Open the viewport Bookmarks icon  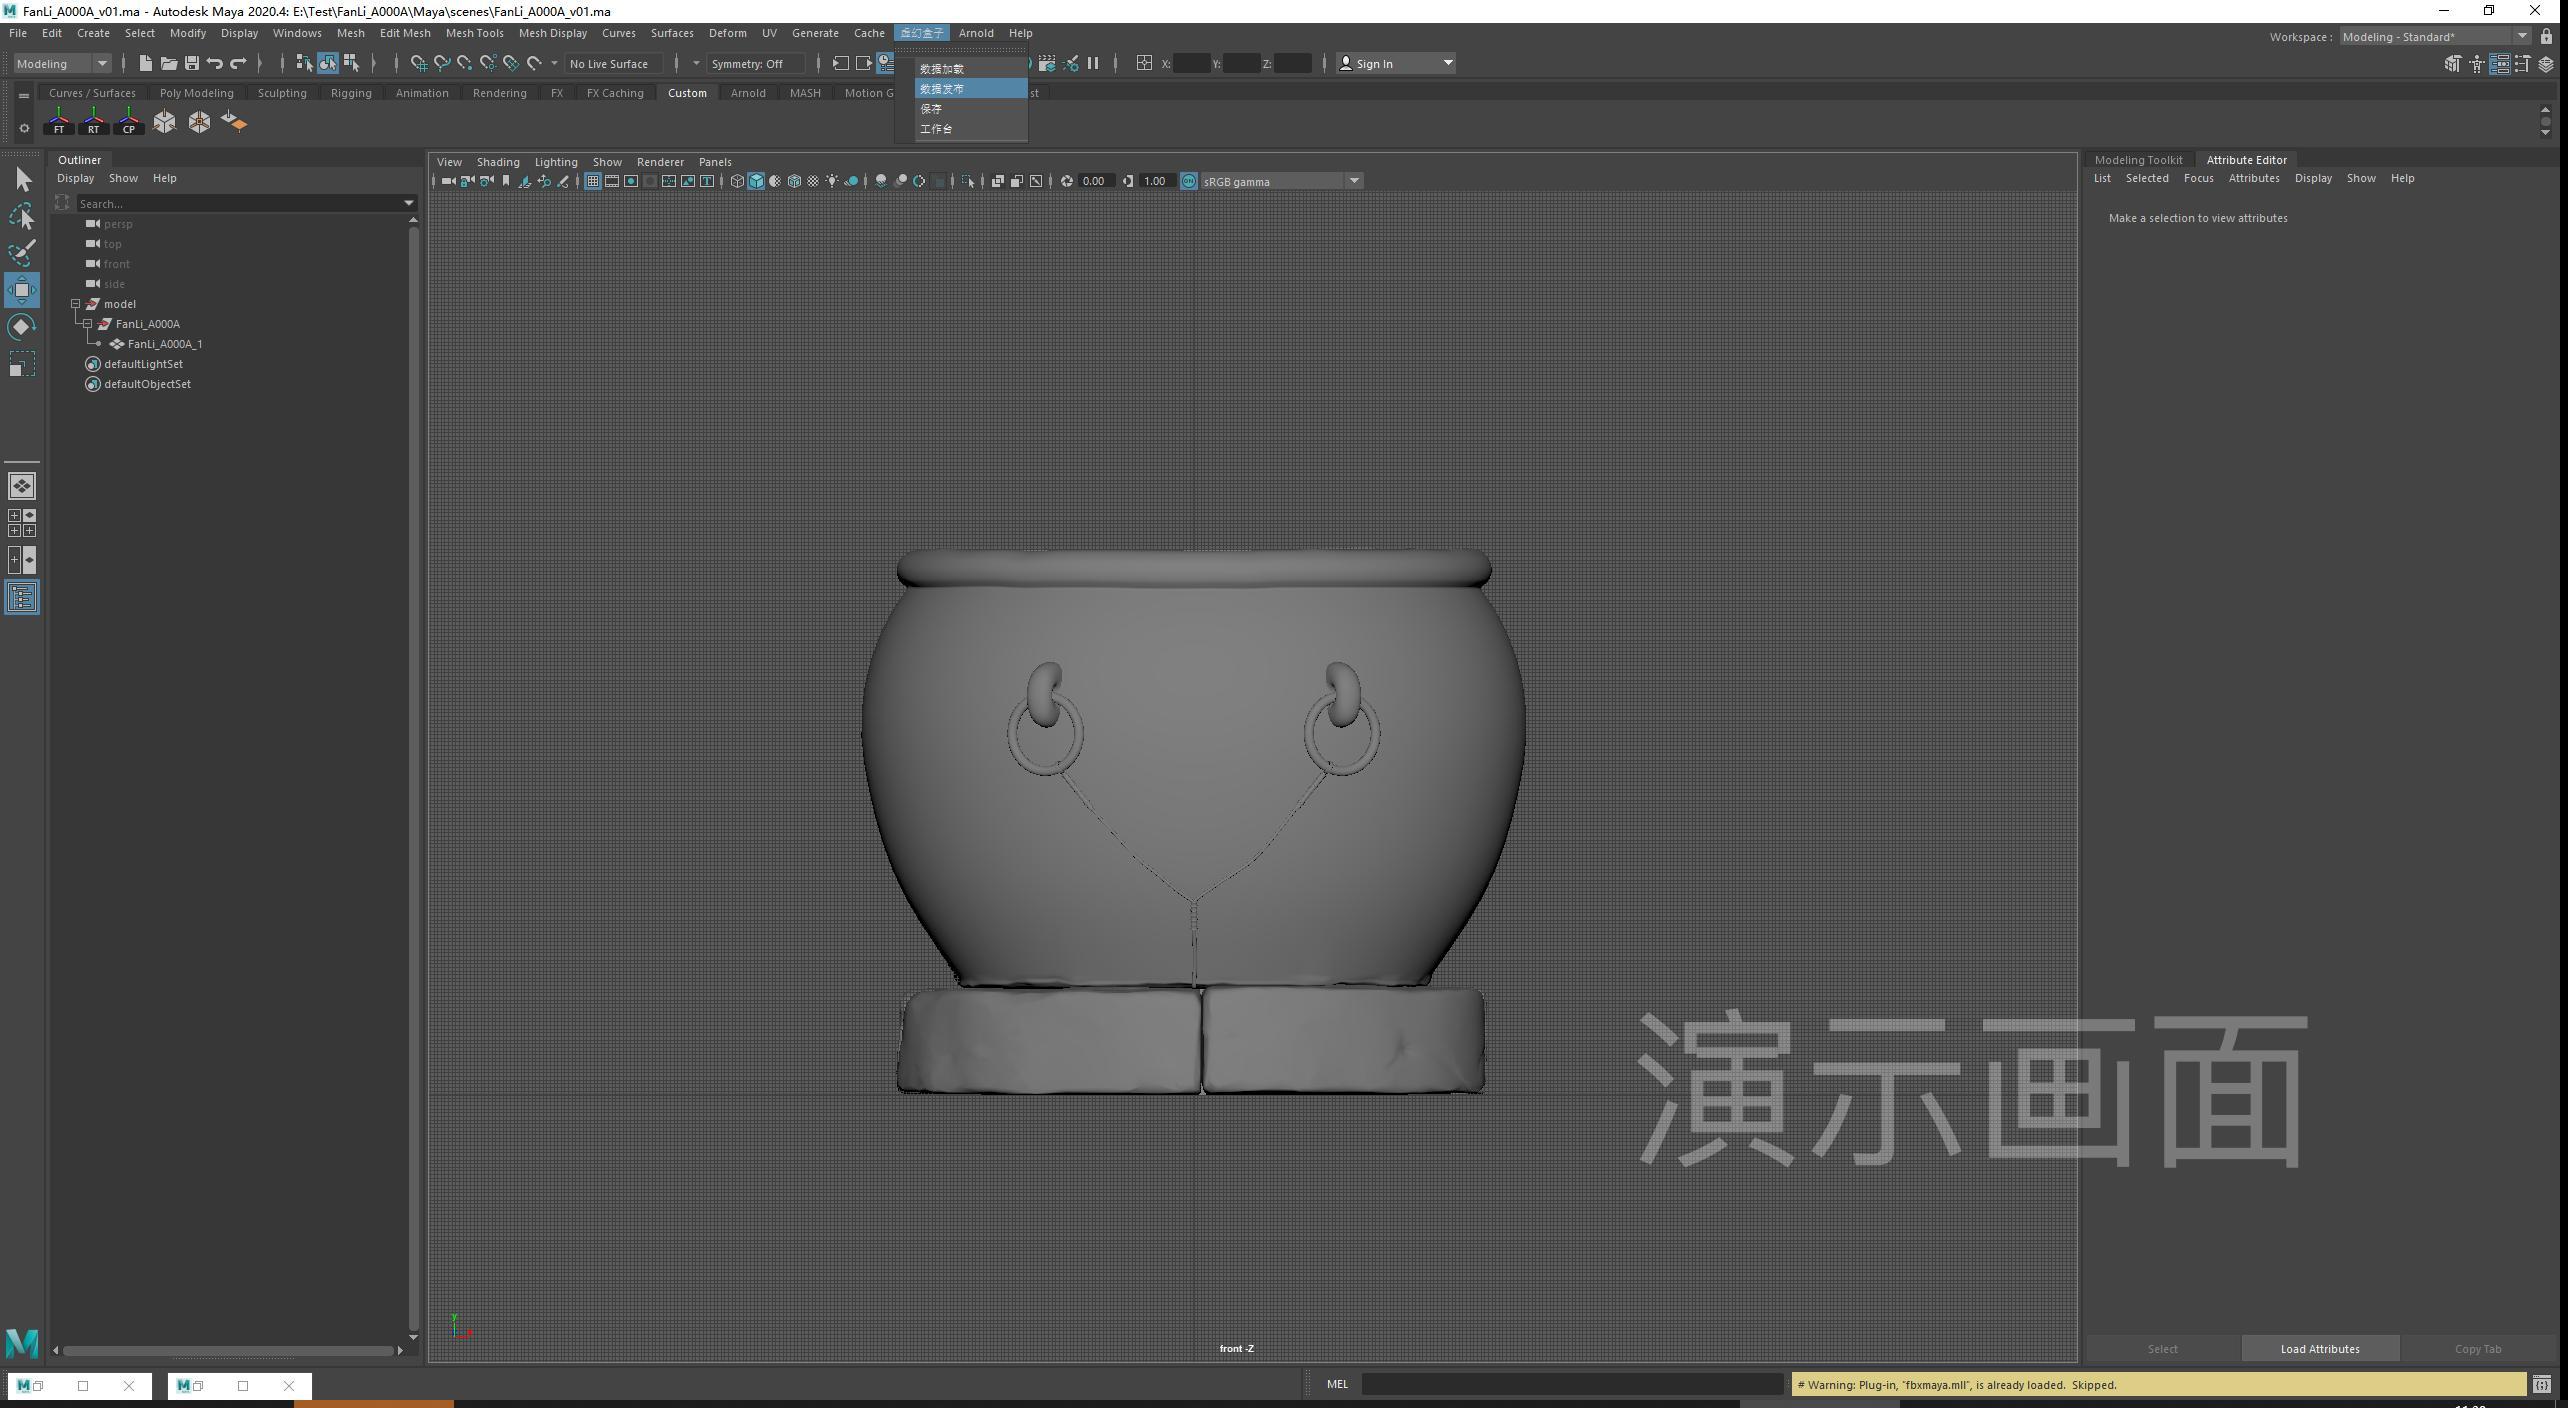tap(505, 181)
